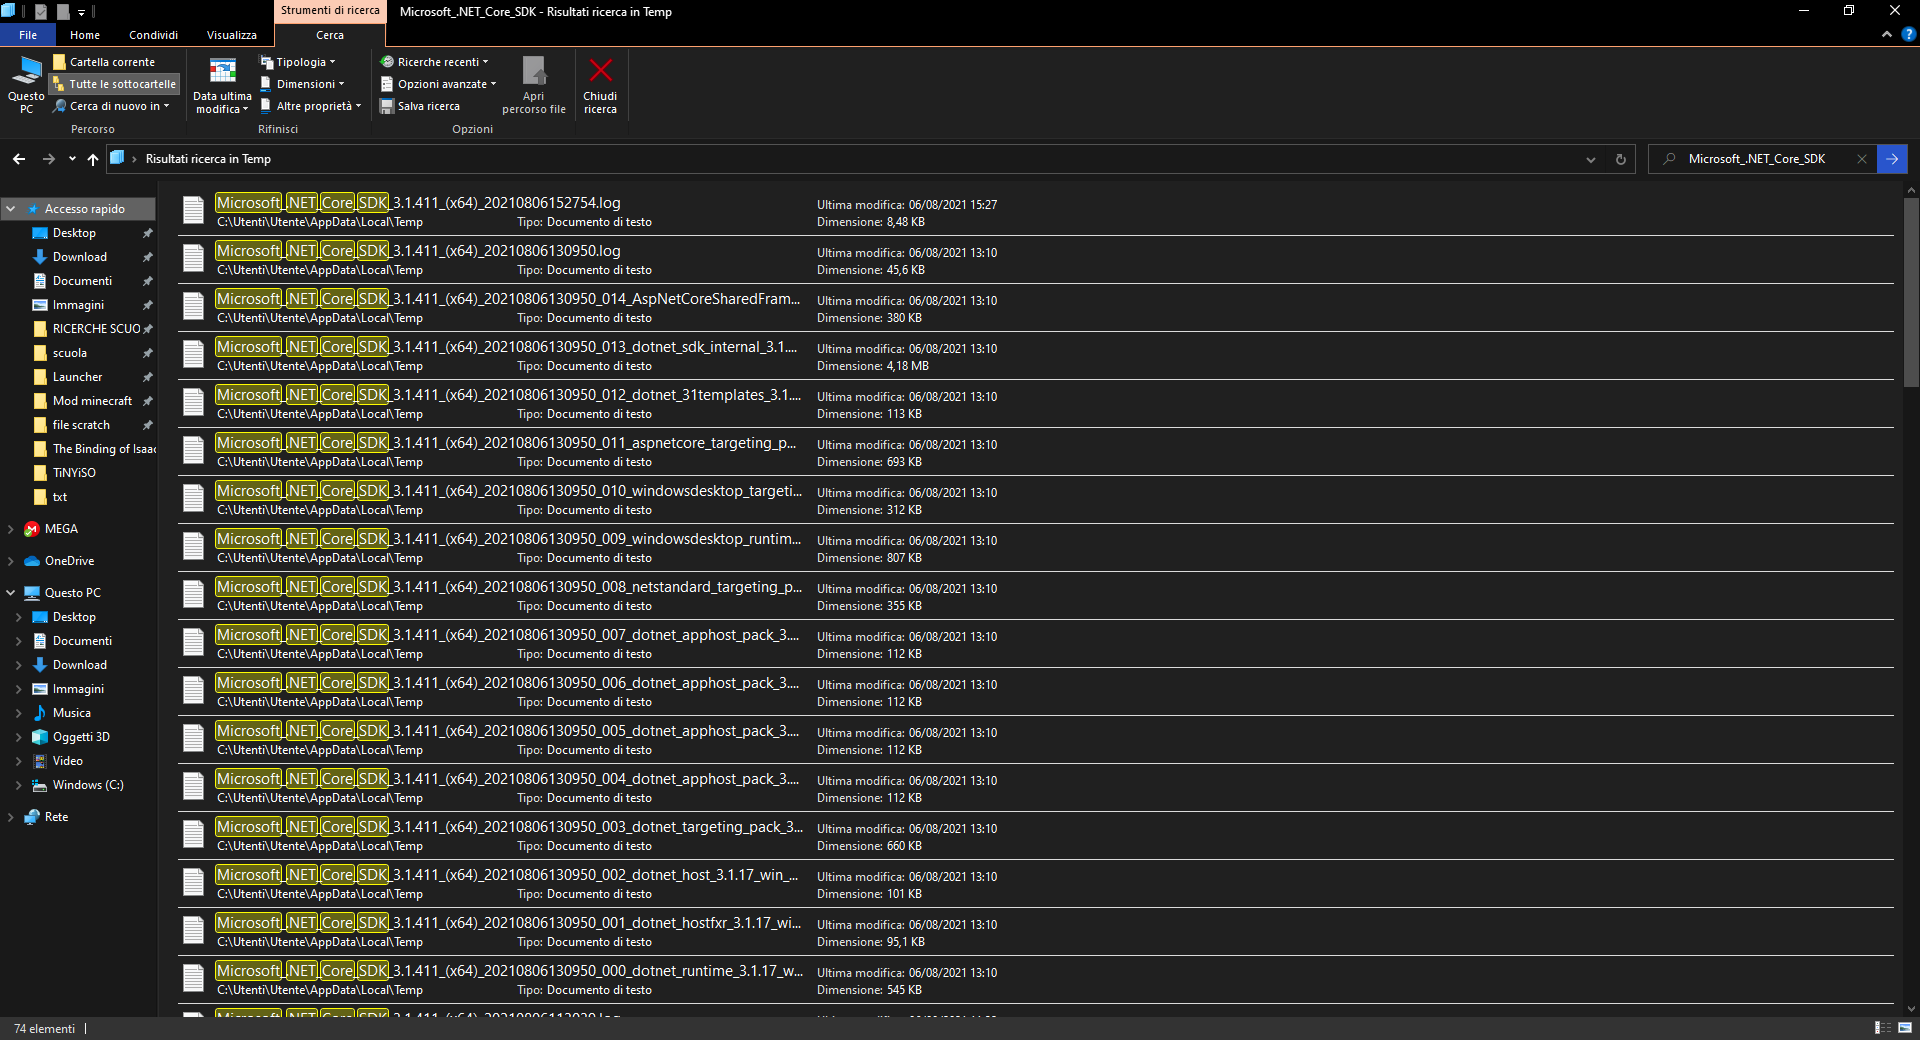Submit the search with the arrow button
1920x1040 pixels.
tap(1893, 159)
